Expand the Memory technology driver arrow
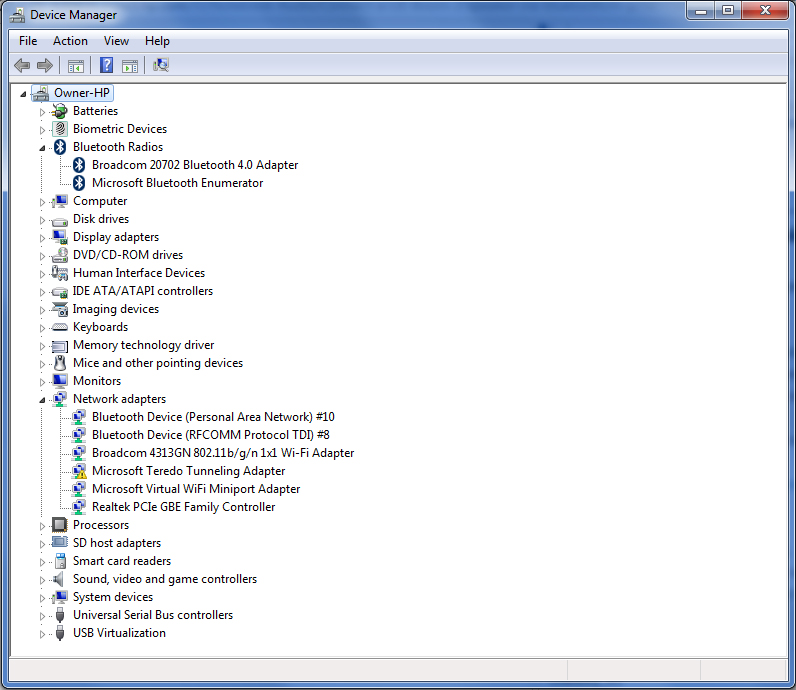 tap(42, 346)
